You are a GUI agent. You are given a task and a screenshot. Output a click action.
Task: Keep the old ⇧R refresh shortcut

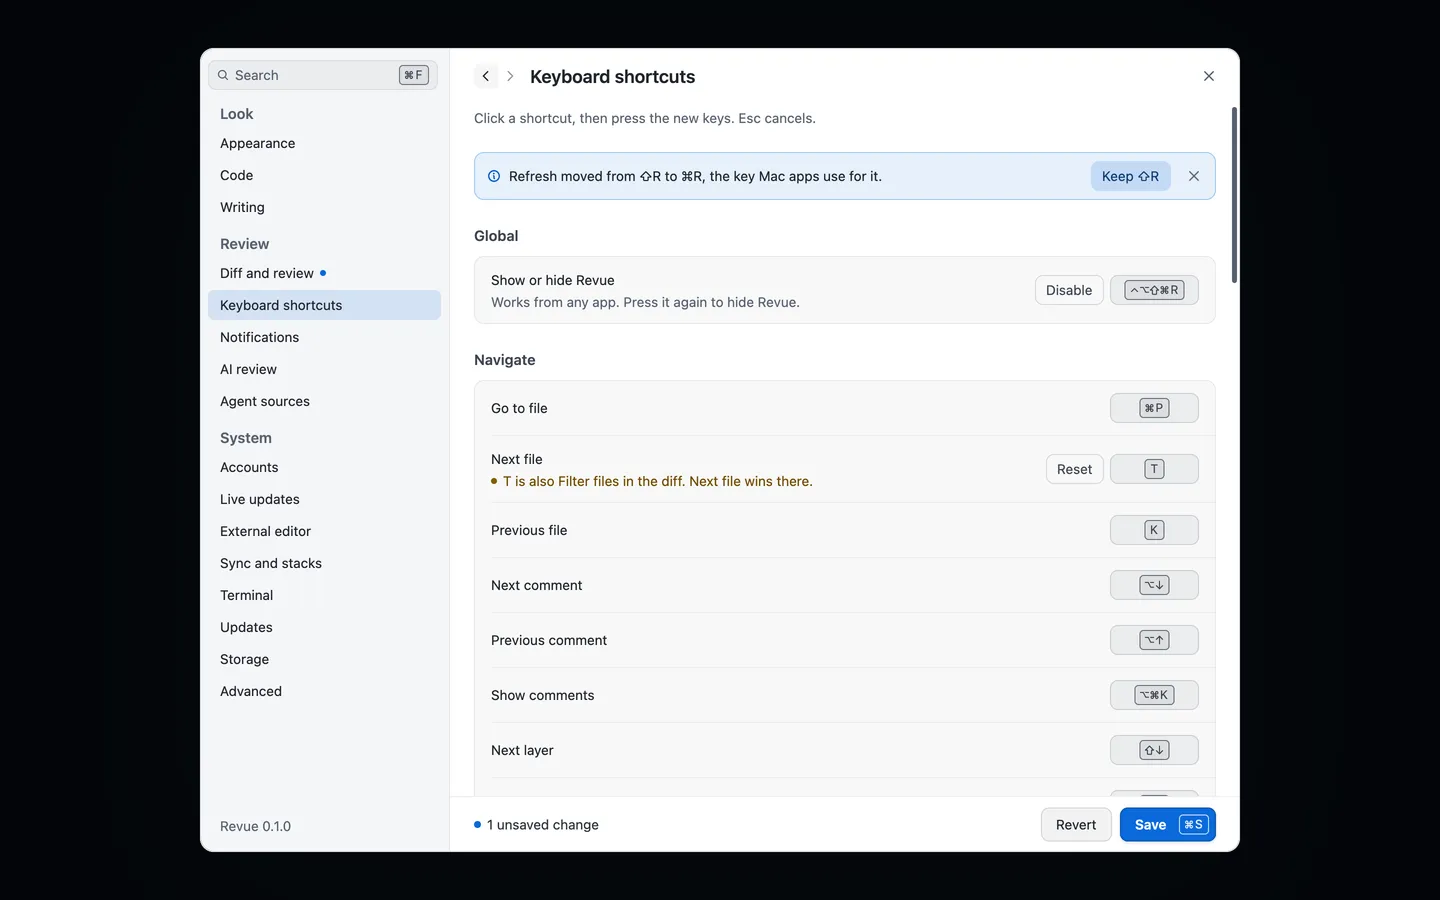[x=1130, y=176]
